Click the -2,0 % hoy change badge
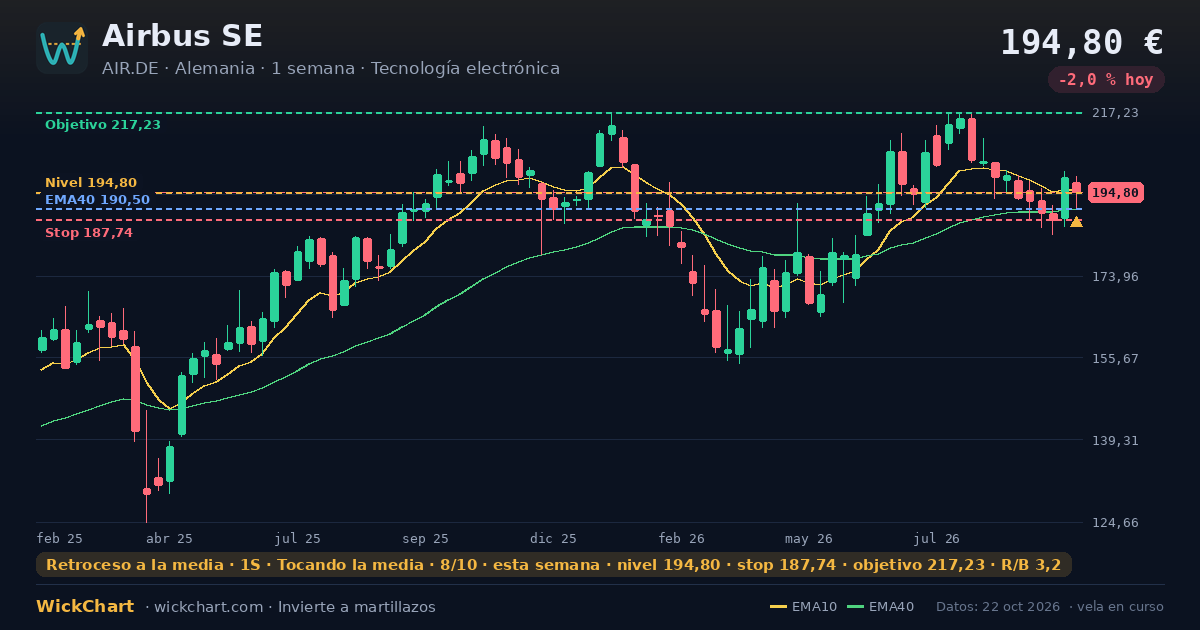Image resolution: width=1200 pixels, height=630 pixels. 1106,79
